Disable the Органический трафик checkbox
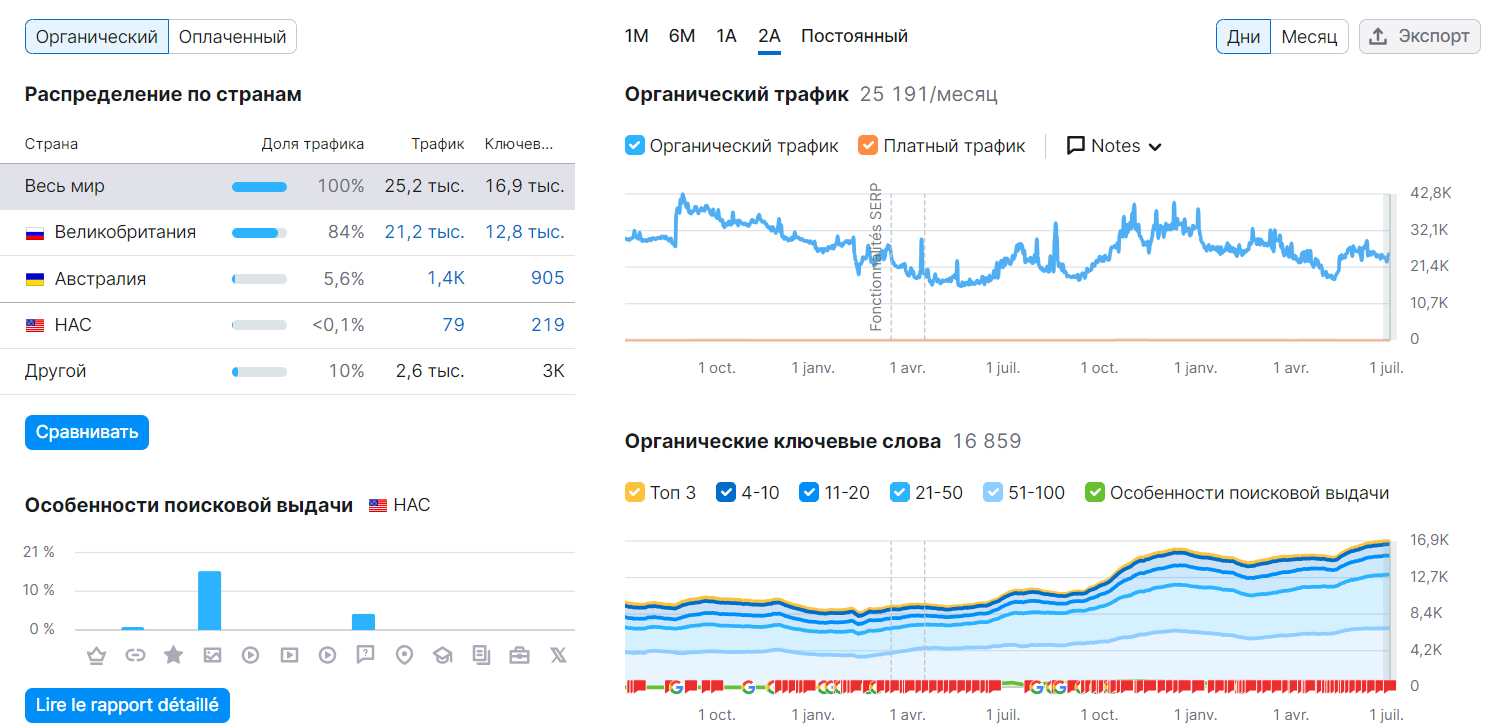Screen dimensions: 1498x728 (x=634, y=145)
